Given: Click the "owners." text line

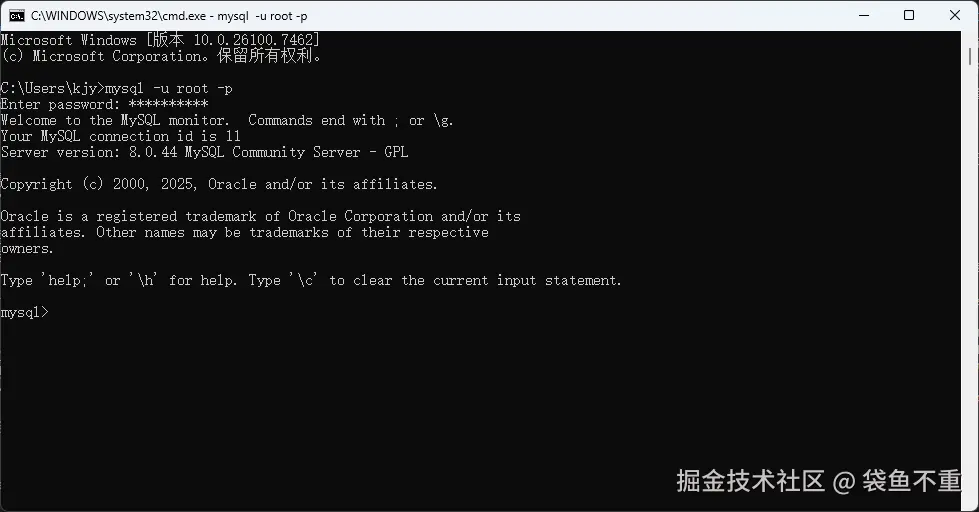Looking at the screenshot, I should tap(27, 249).
